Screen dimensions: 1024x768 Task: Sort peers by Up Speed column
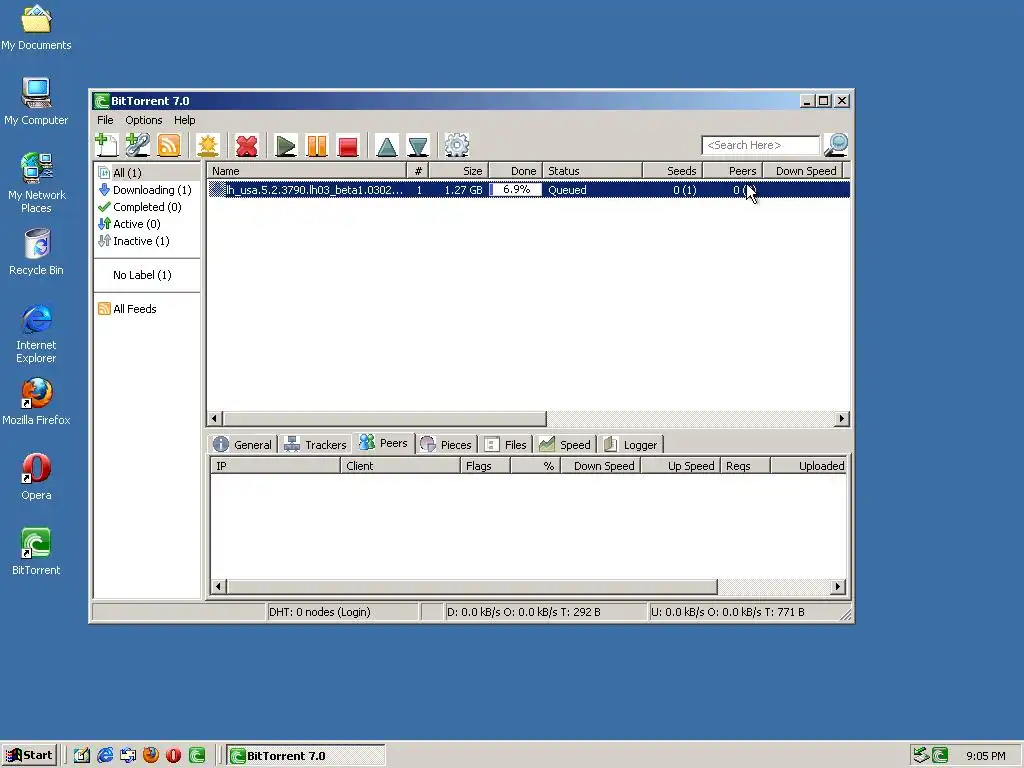coord(681,466)
